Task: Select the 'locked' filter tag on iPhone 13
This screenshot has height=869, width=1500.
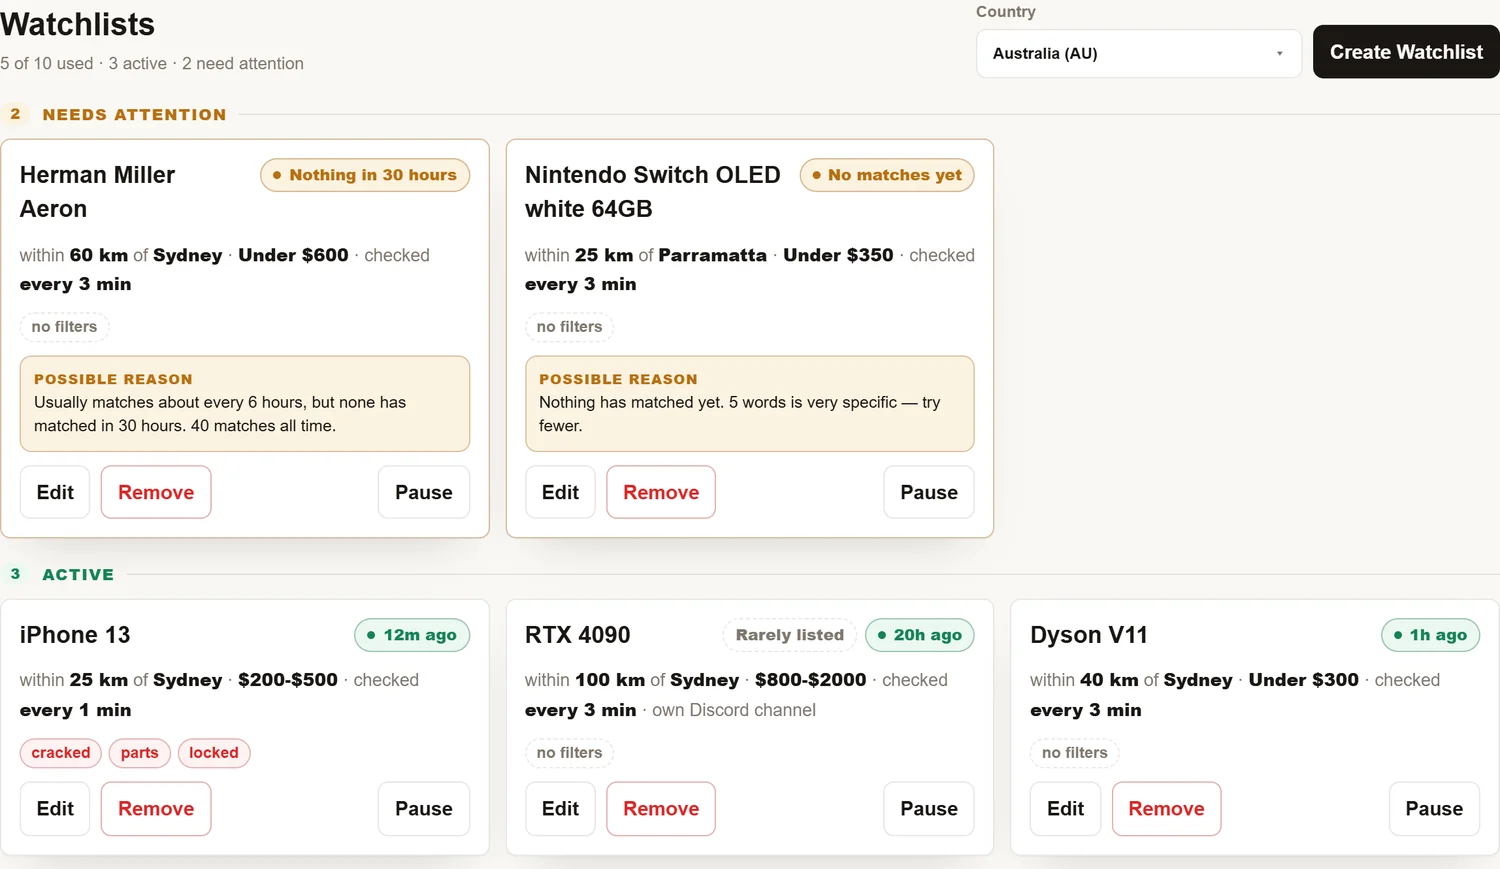Action: click(214, 753)
